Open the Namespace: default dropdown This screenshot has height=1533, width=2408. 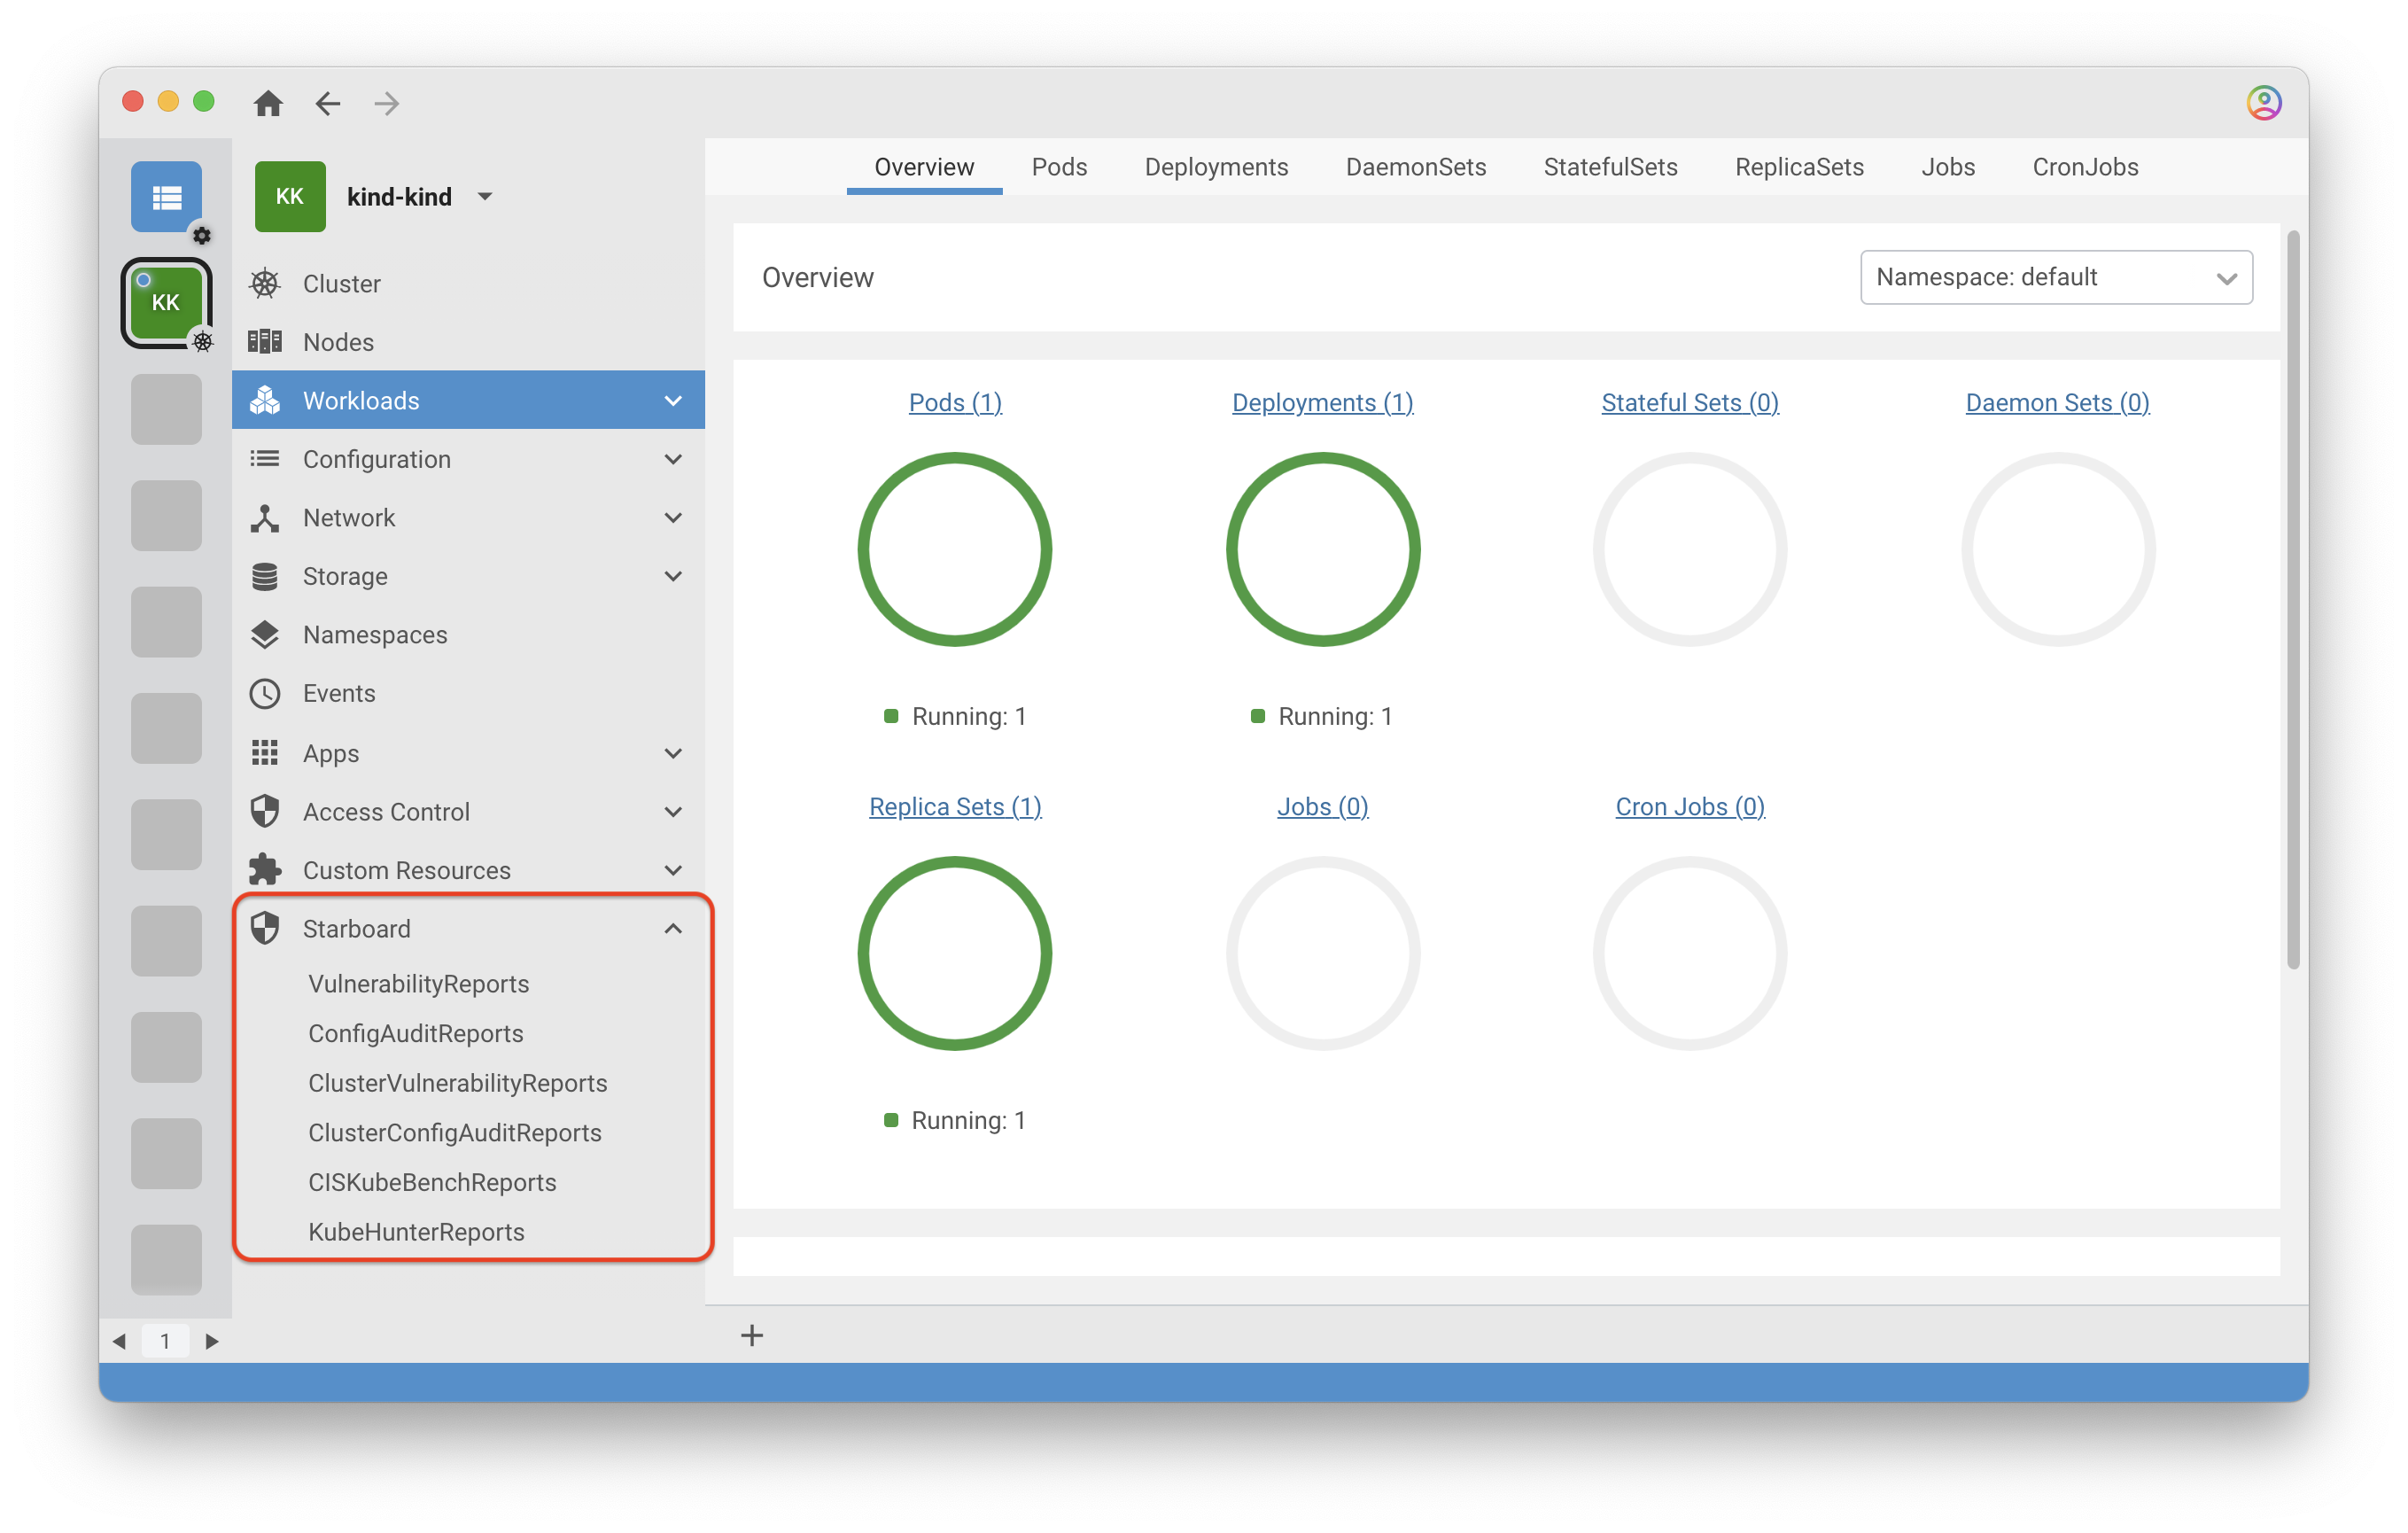click(2055, 277)
